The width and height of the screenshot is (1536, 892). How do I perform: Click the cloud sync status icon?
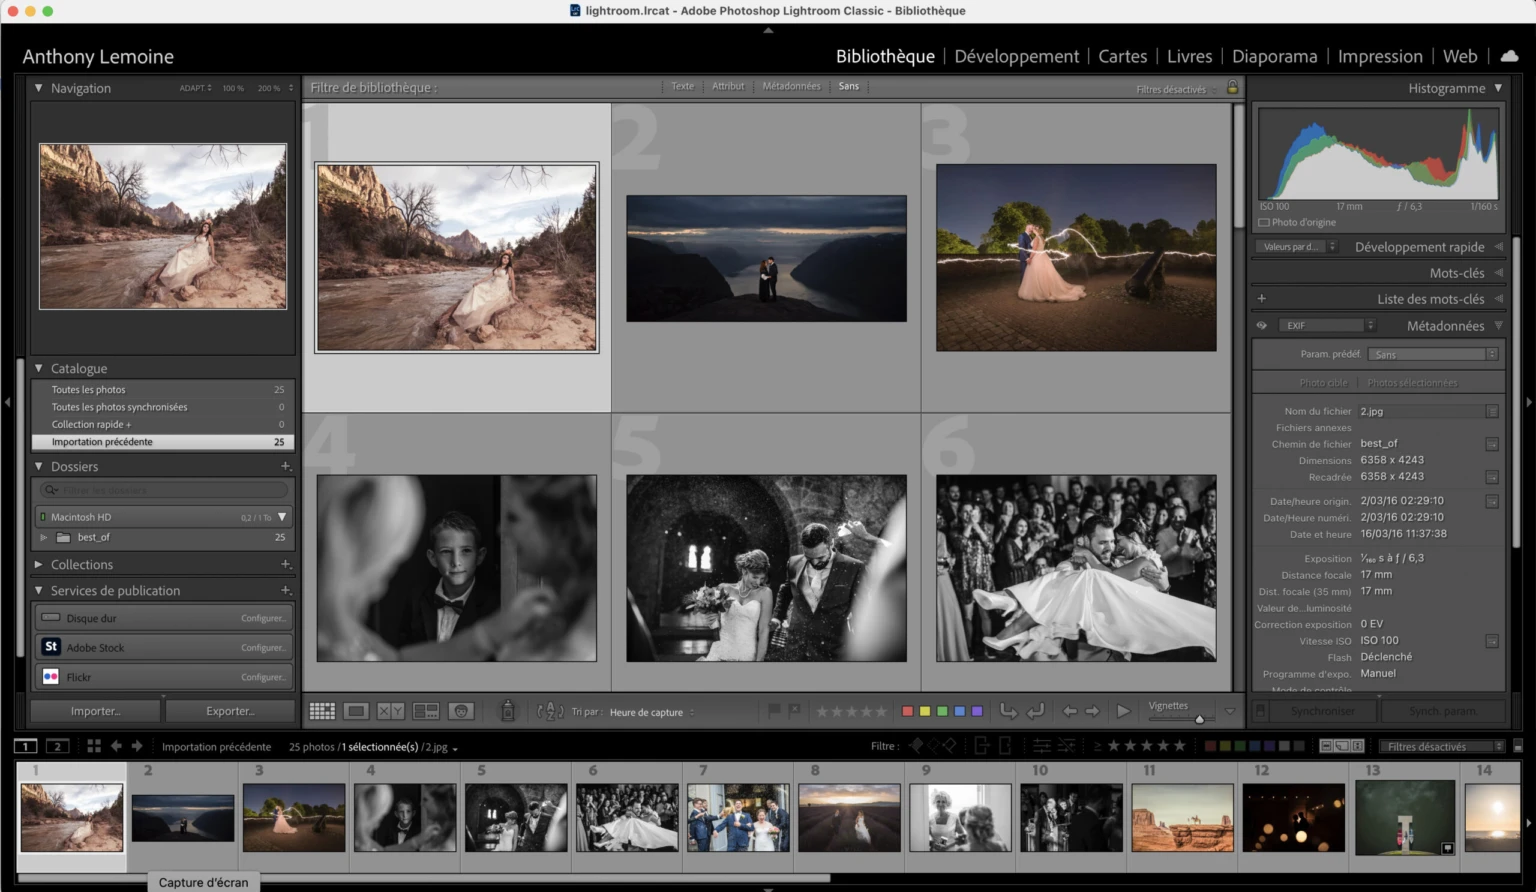1509,56
